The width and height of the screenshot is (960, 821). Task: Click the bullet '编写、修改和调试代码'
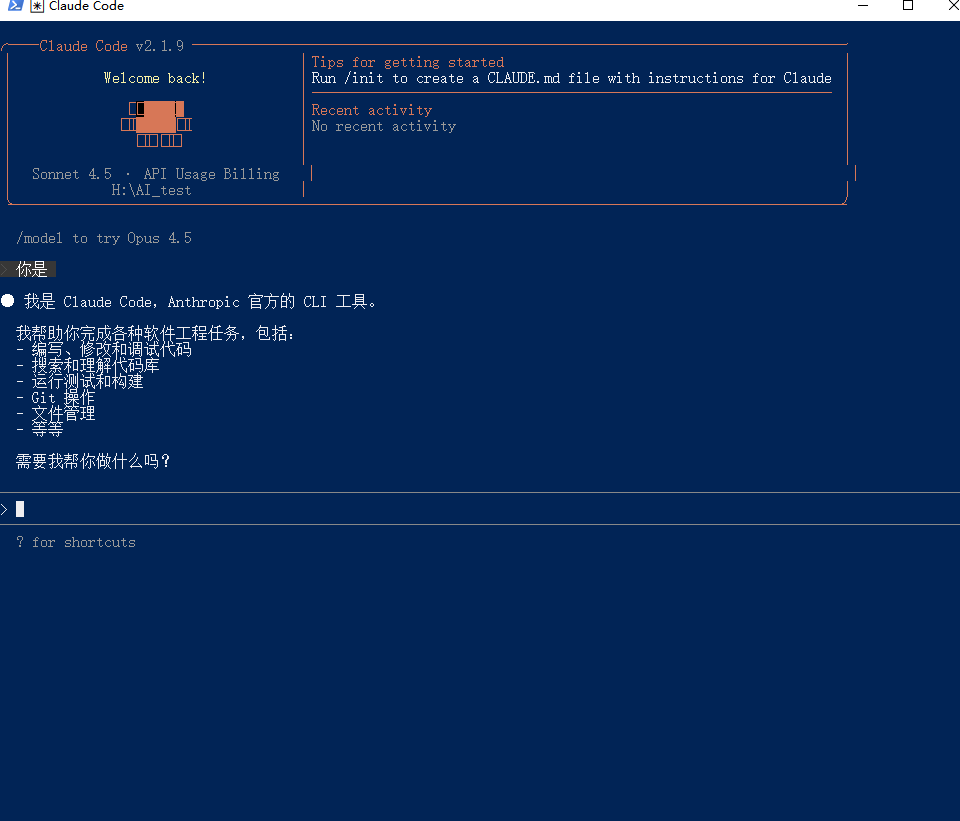(103, 350)
